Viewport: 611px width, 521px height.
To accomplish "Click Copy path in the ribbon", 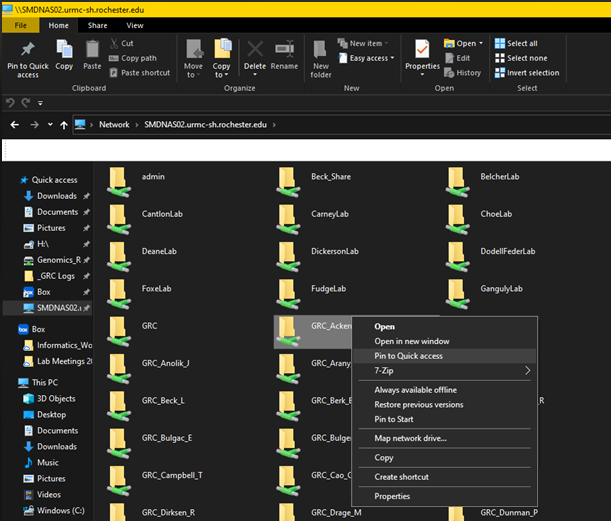I will (x=133, y=58).
